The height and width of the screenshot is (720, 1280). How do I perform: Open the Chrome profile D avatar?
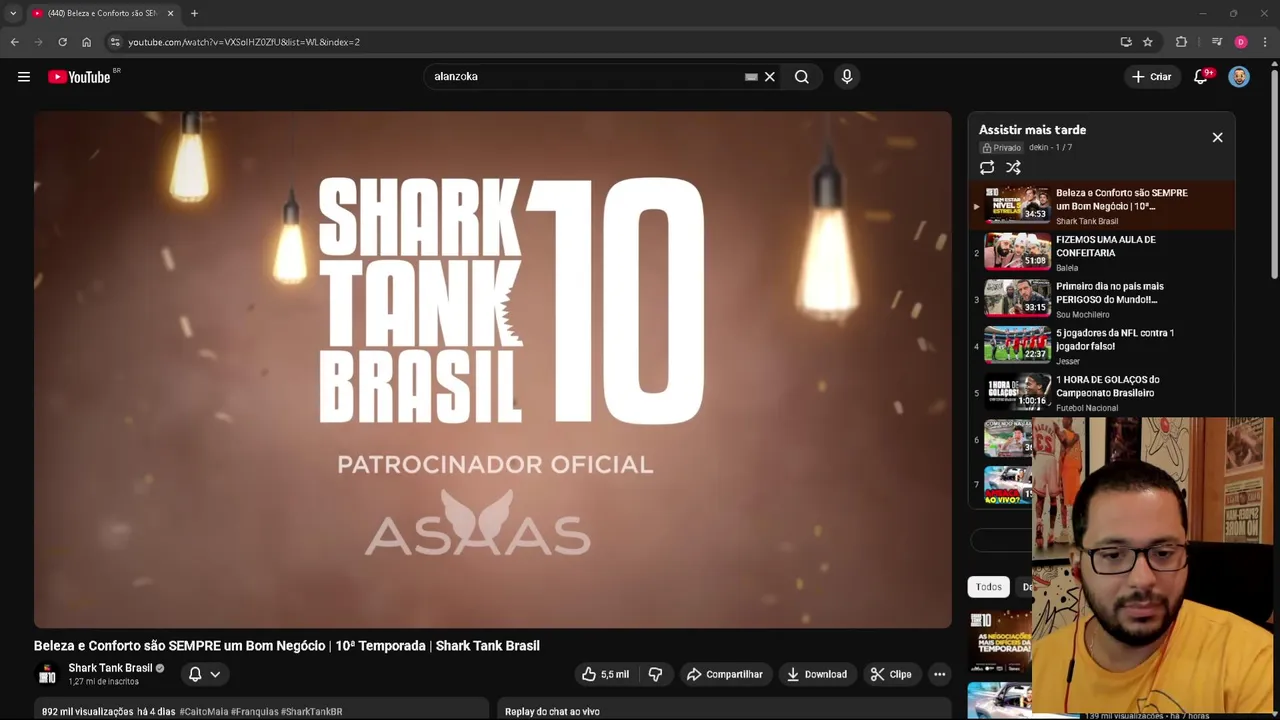[x=1241, y=42]
